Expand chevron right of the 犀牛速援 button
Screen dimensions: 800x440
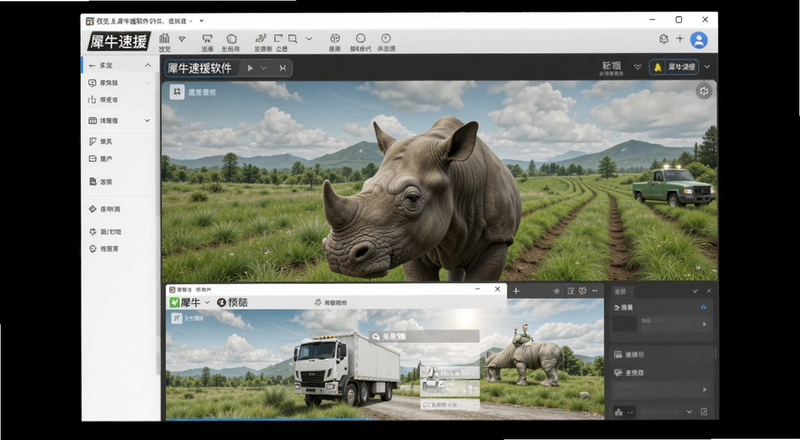point(707,67)
